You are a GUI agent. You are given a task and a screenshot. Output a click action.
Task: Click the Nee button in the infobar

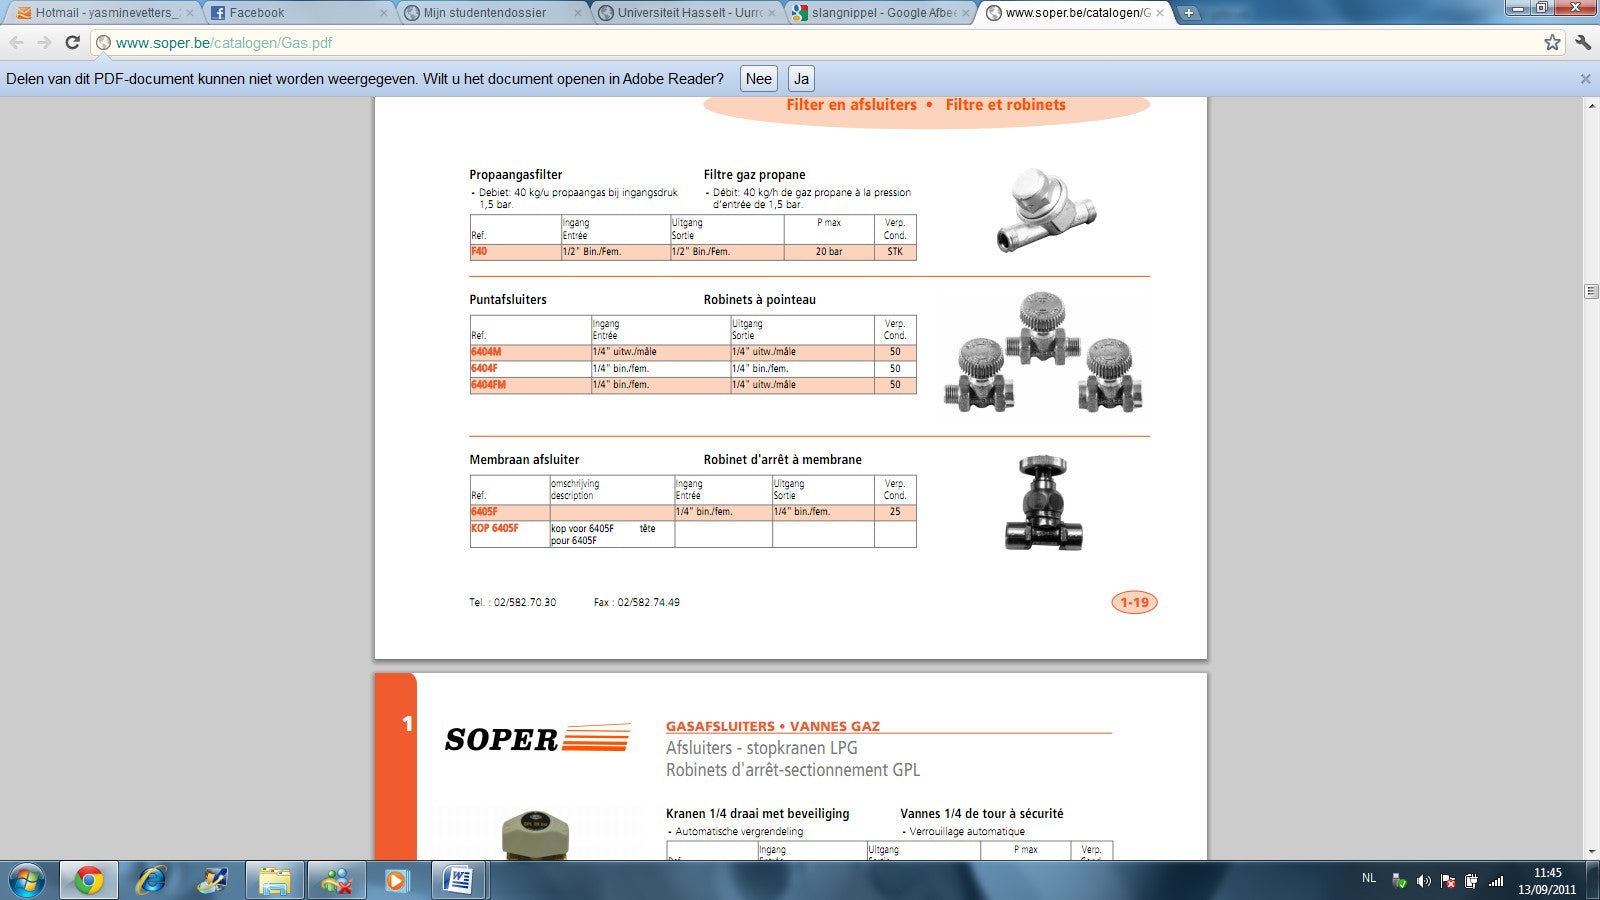pos(758,79)
